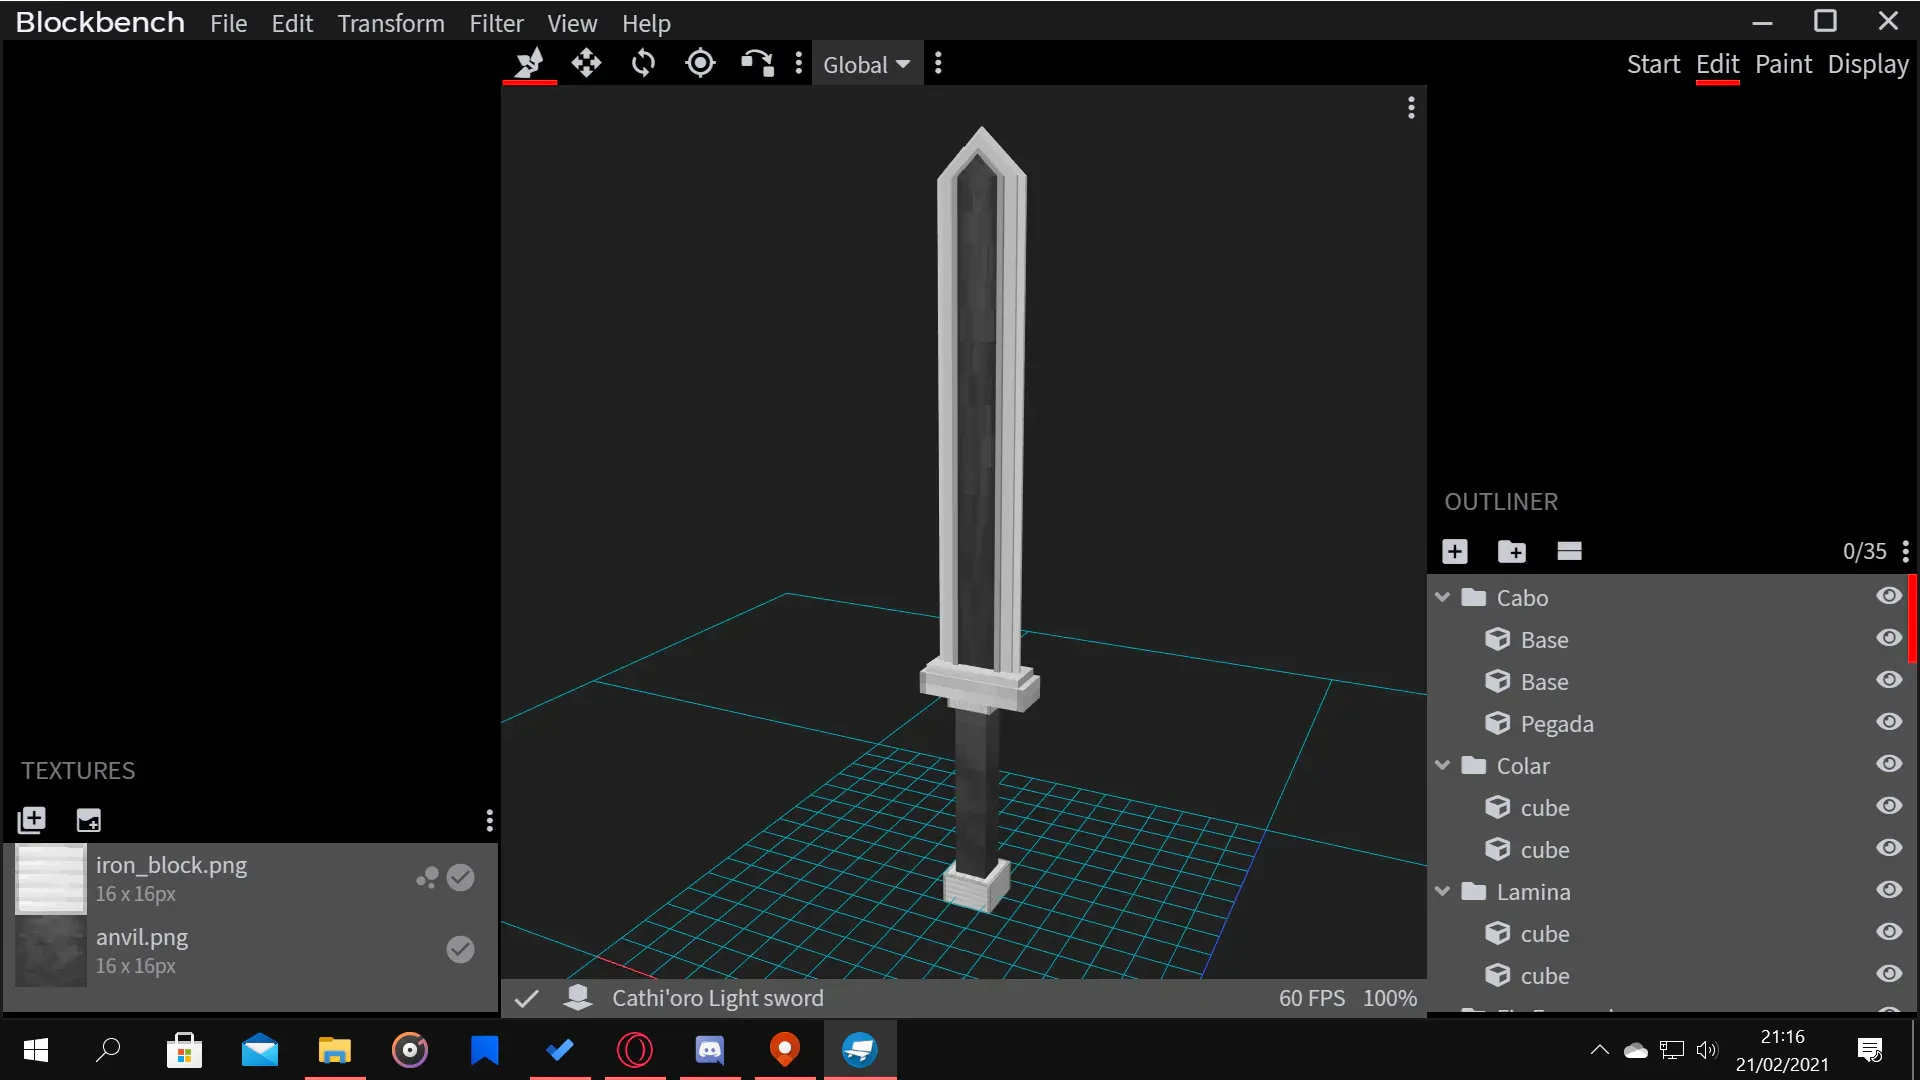Collapse the Cabo group
This screenshot has height=1080, width=1920.
point(1442,597)
